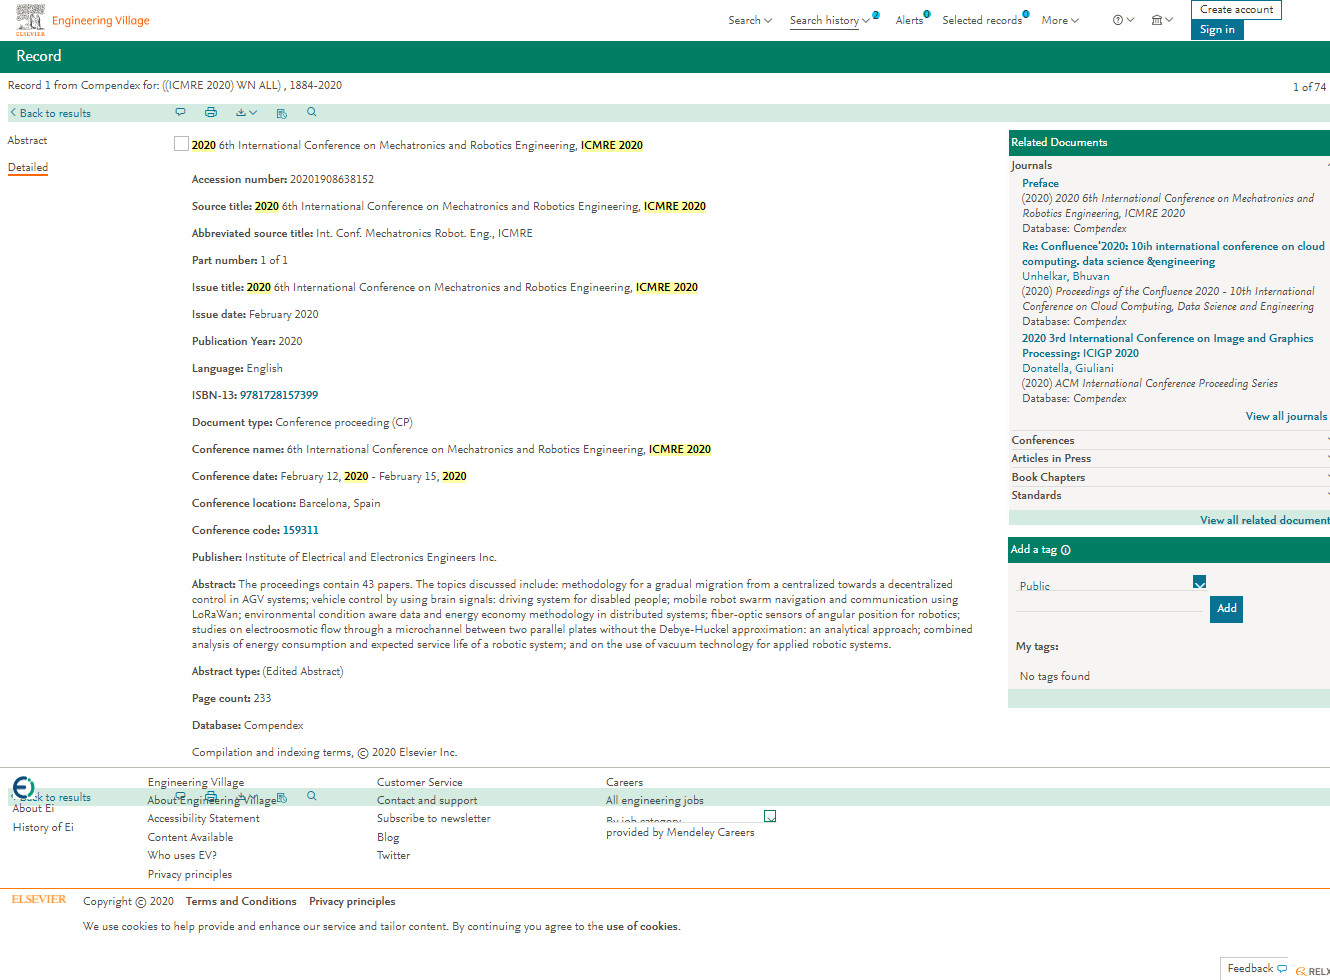Click the Sign in button
1330x980 pixels.
click(1217, 30)
